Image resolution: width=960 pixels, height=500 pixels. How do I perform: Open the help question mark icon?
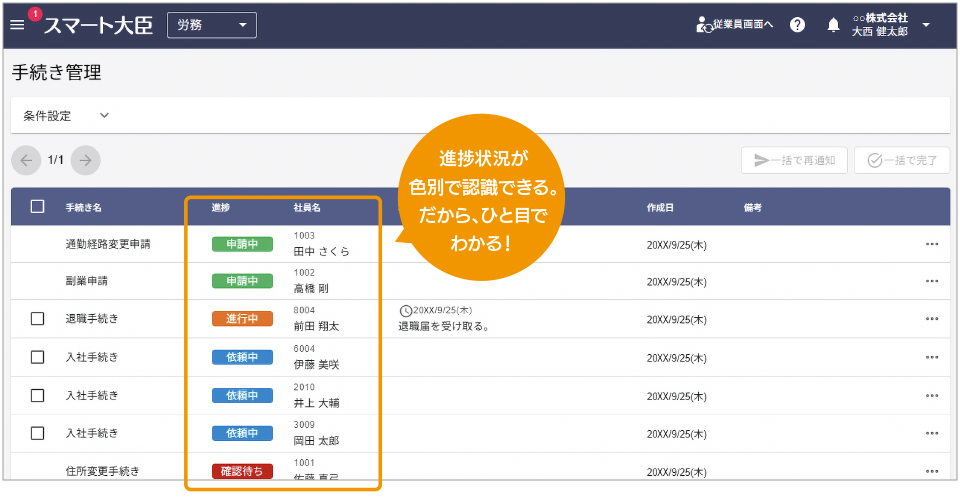coord(797,25)
